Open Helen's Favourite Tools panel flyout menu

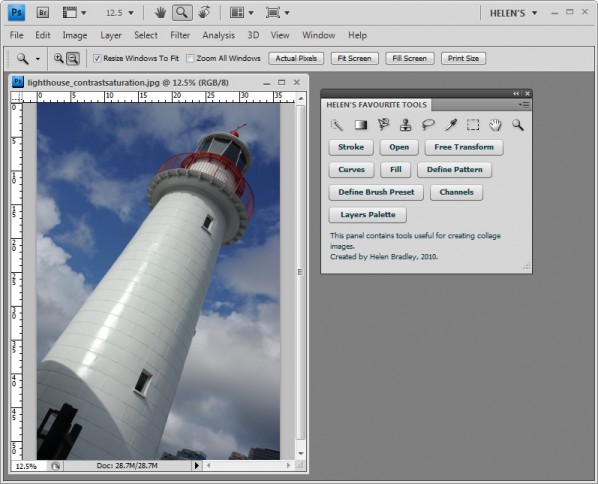pos(524,105)
